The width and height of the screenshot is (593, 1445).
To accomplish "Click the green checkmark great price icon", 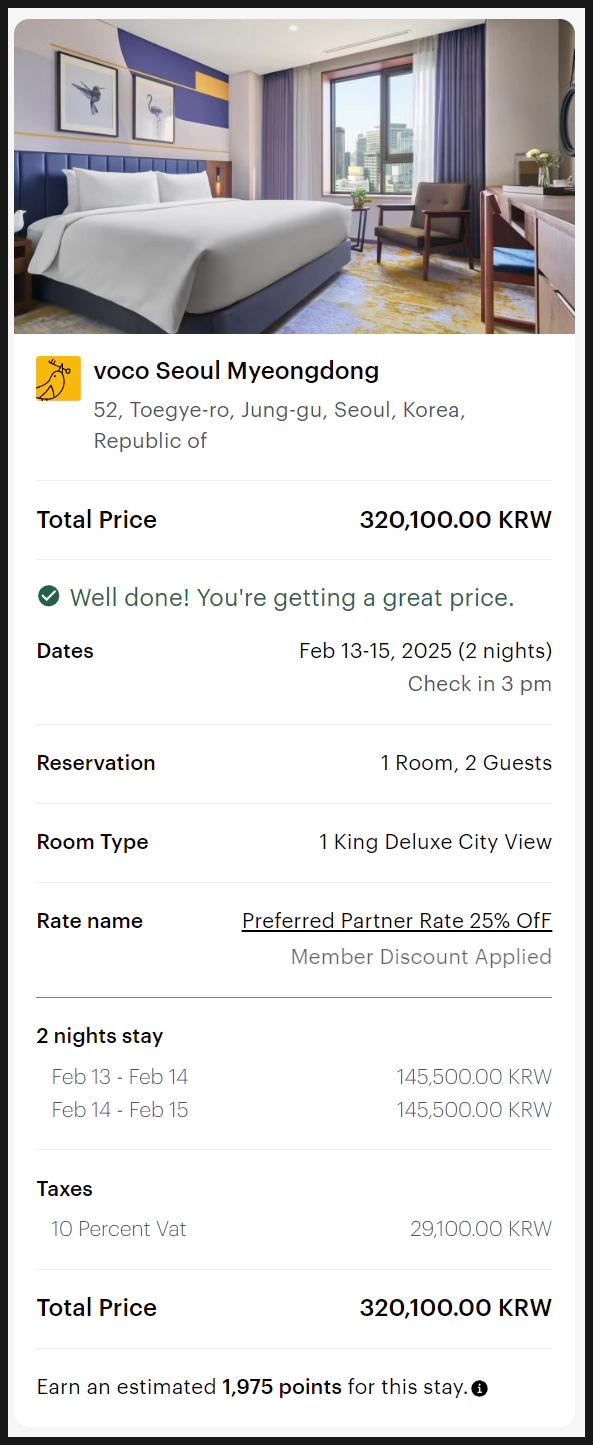I will point(48,597).
